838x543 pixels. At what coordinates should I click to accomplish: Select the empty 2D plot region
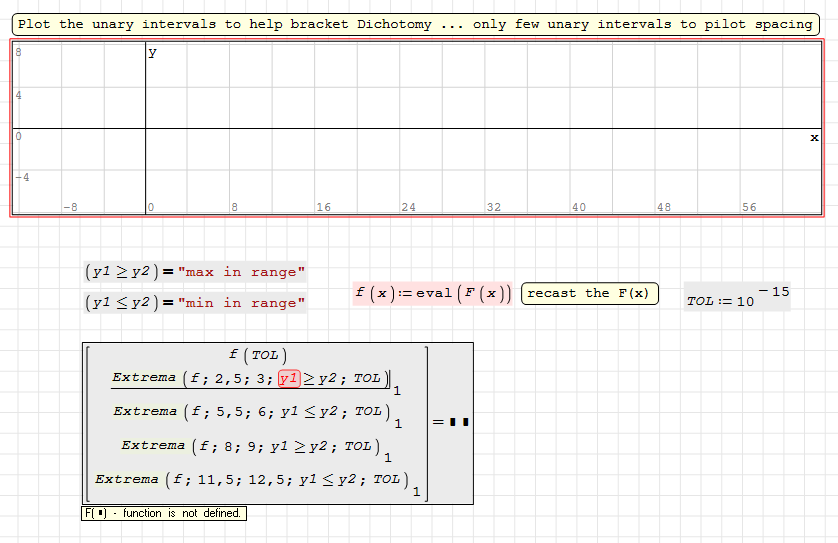480,100
